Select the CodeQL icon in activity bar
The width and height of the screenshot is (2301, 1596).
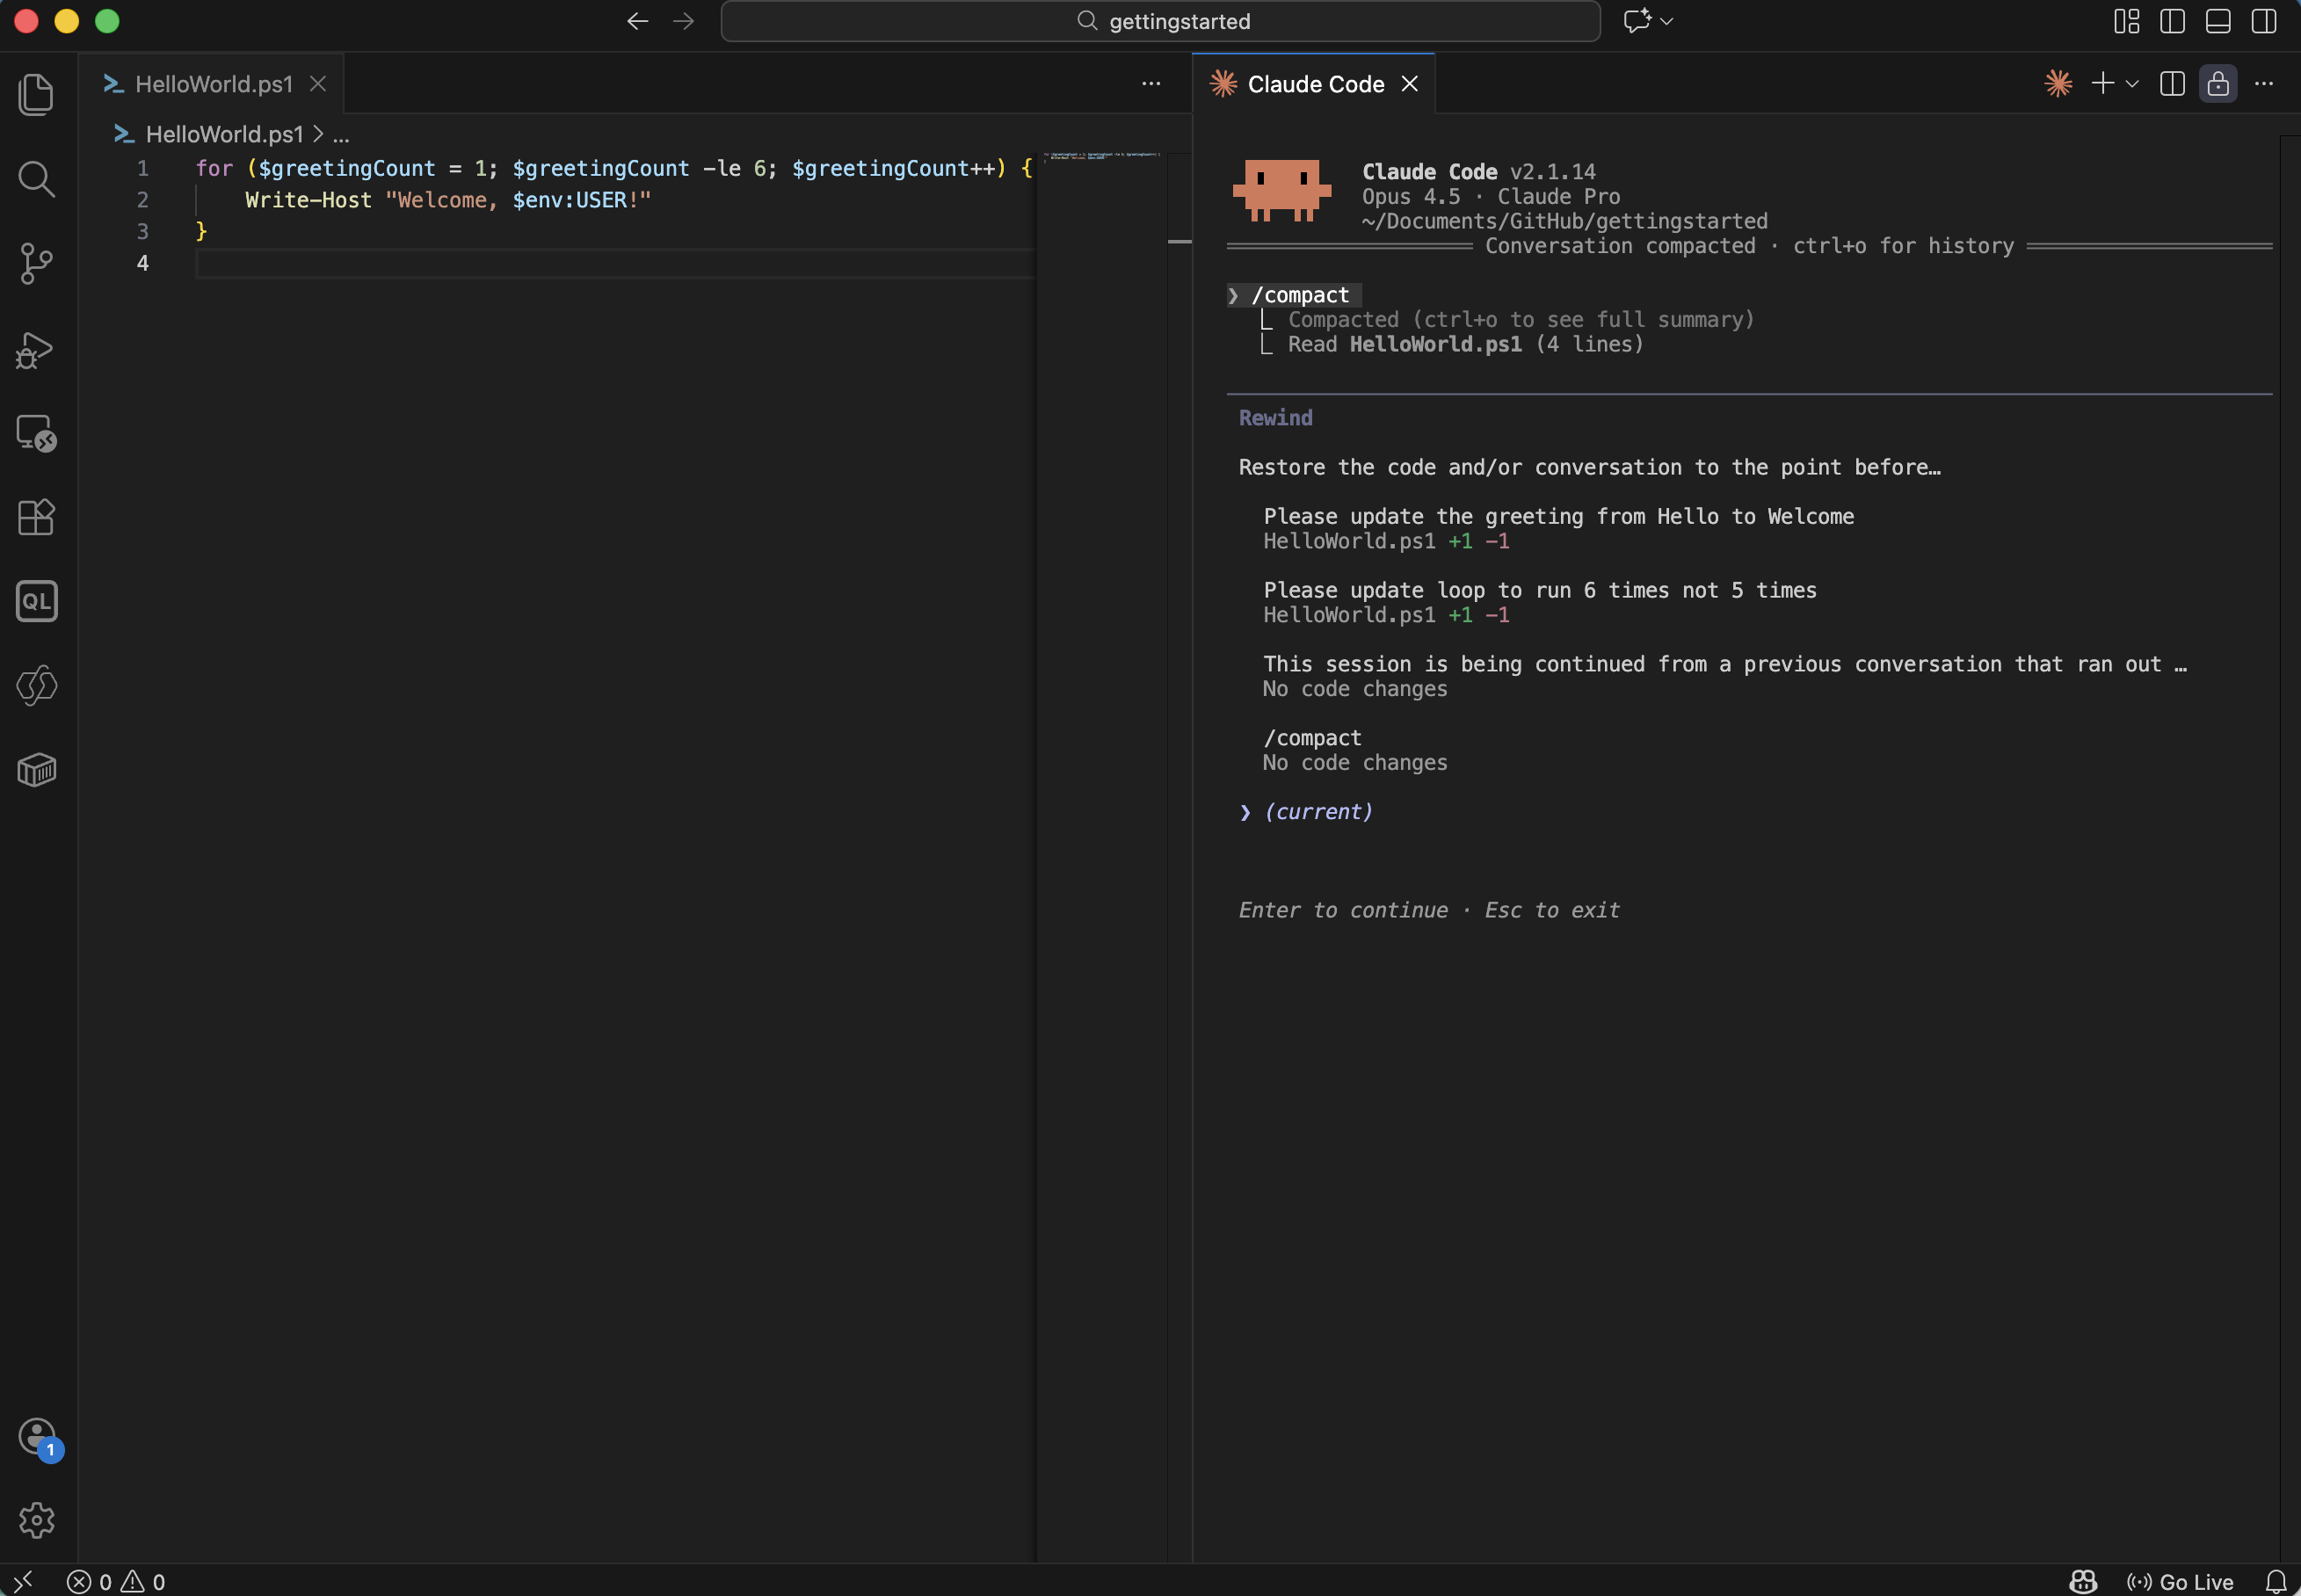click(37, 601)
